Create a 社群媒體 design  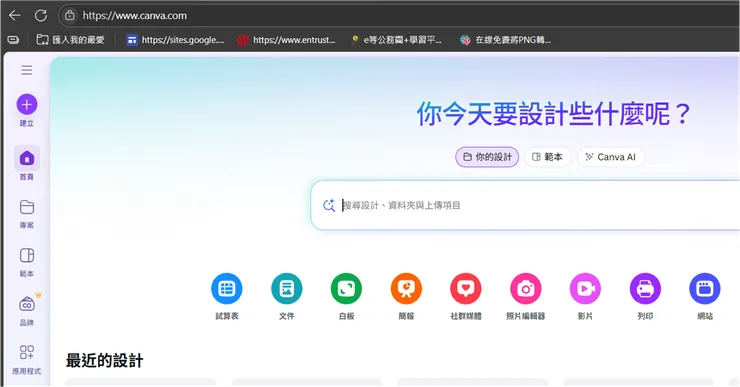[x=466, y=297]
